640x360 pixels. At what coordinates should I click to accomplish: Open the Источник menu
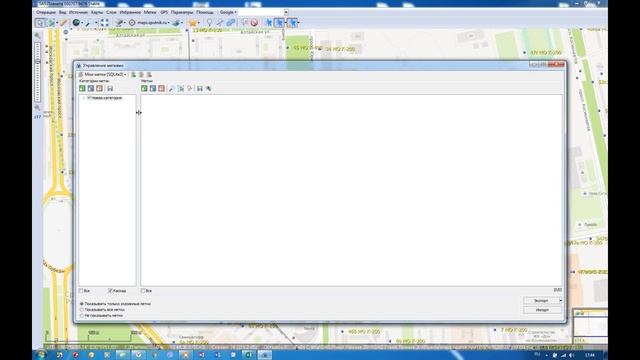click(78, 12)
